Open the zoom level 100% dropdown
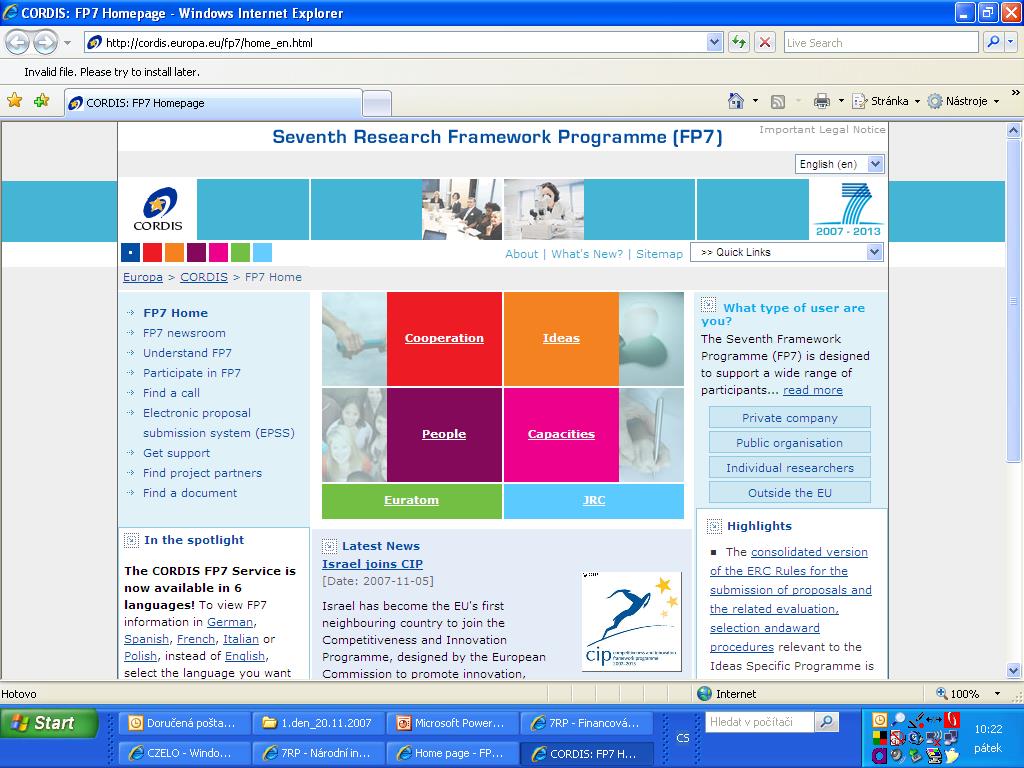1024x768 pixels. [997, 694]
